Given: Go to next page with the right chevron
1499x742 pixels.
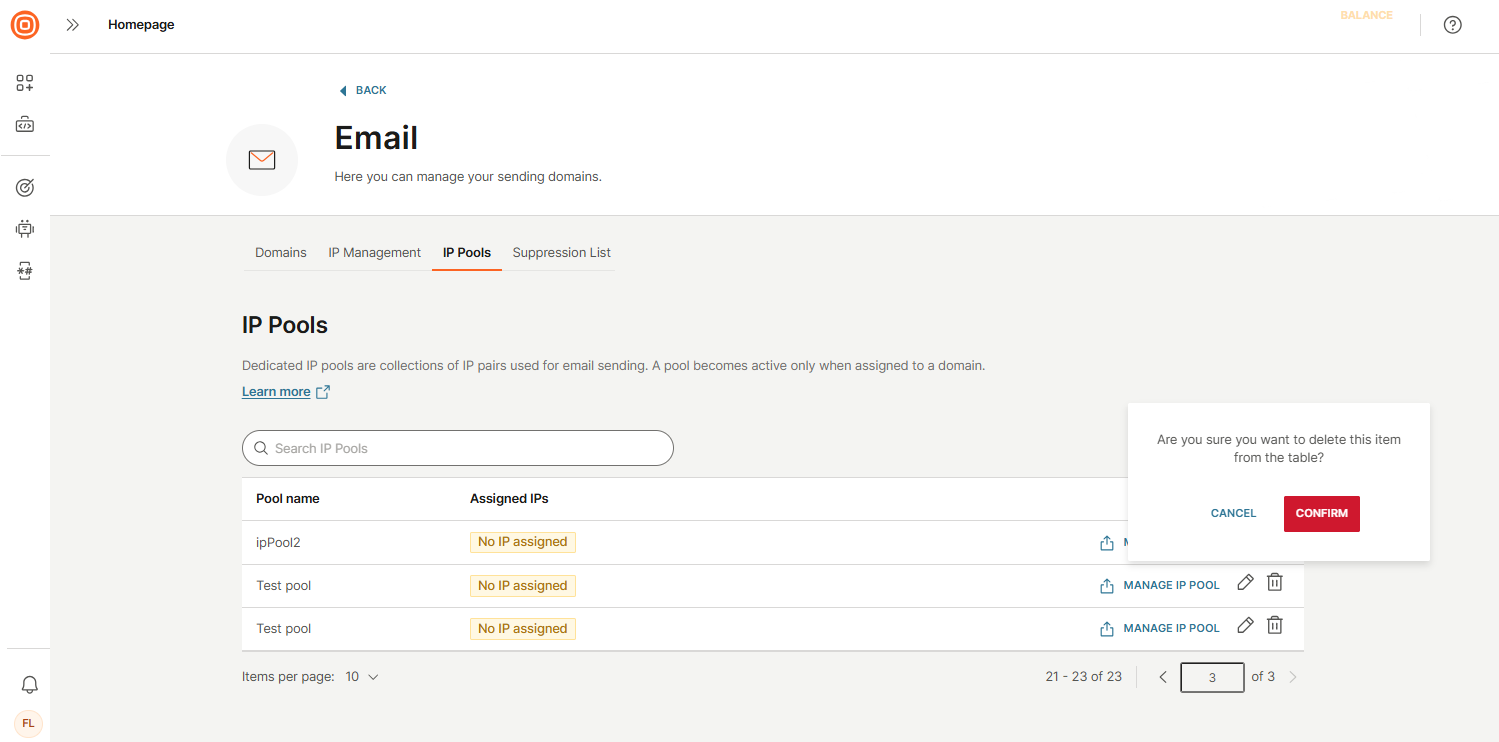Looking at the screenshot, I should (1292, 676).
